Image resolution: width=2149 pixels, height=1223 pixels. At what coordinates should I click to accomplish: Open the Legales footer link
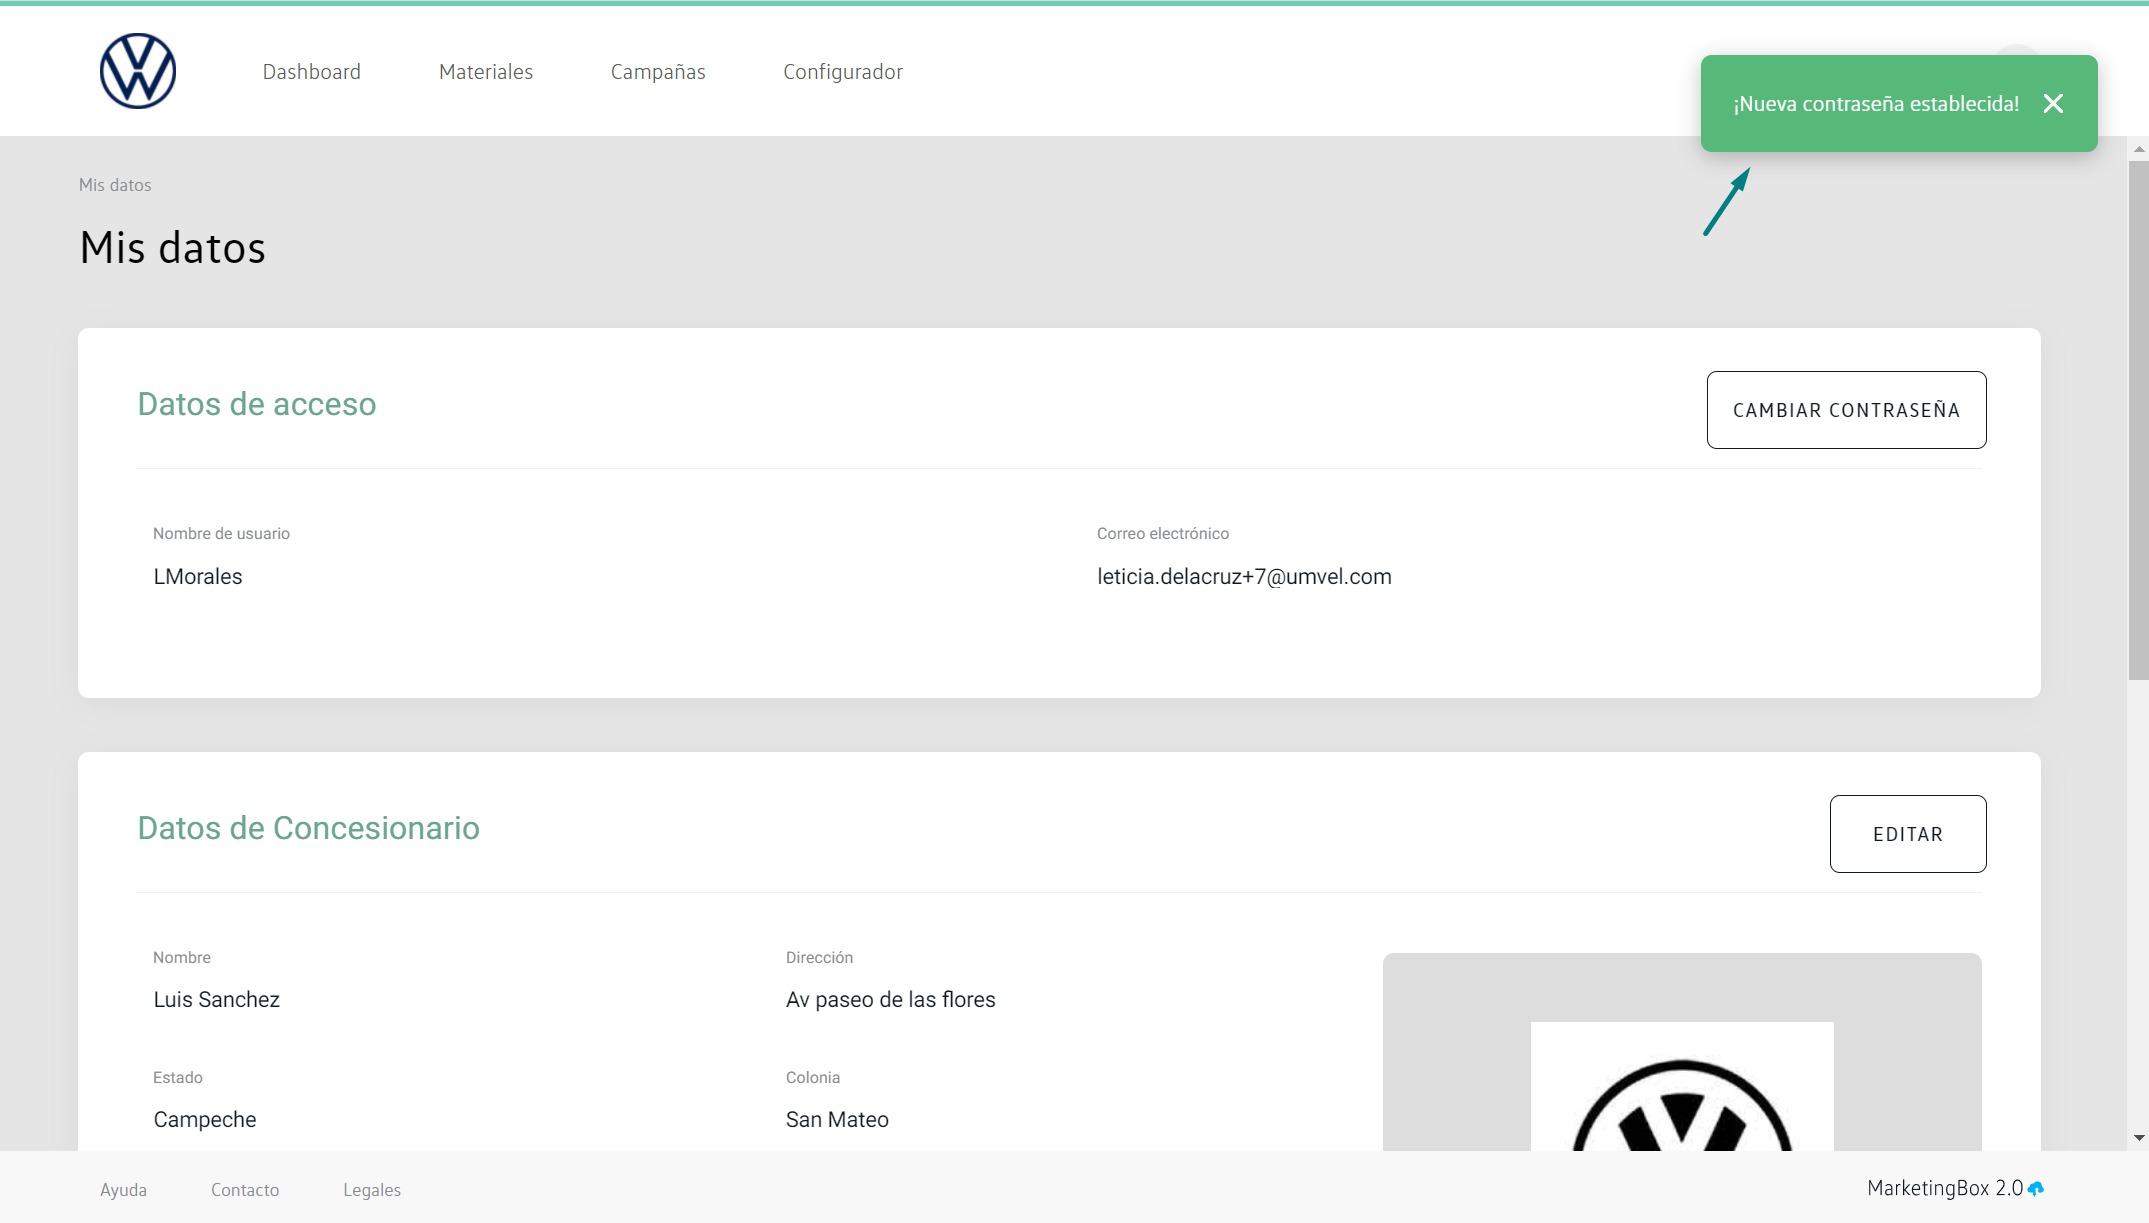click(372, 1190)
